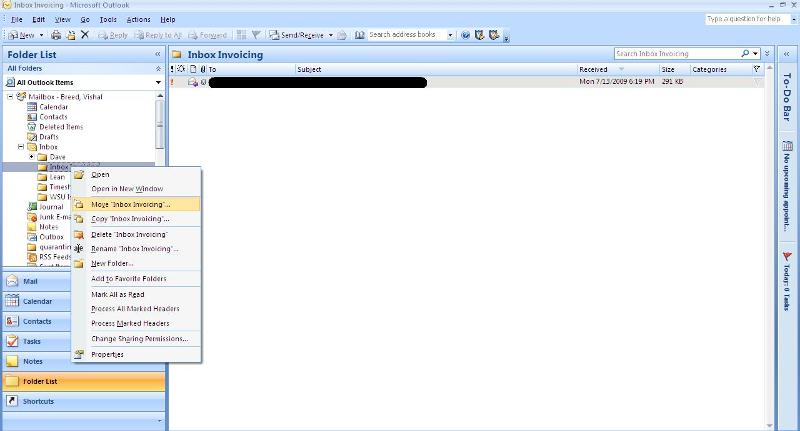Select the Contacts folder in tree
The height and width of the screenshot is (431, 800).
[54, 117]
